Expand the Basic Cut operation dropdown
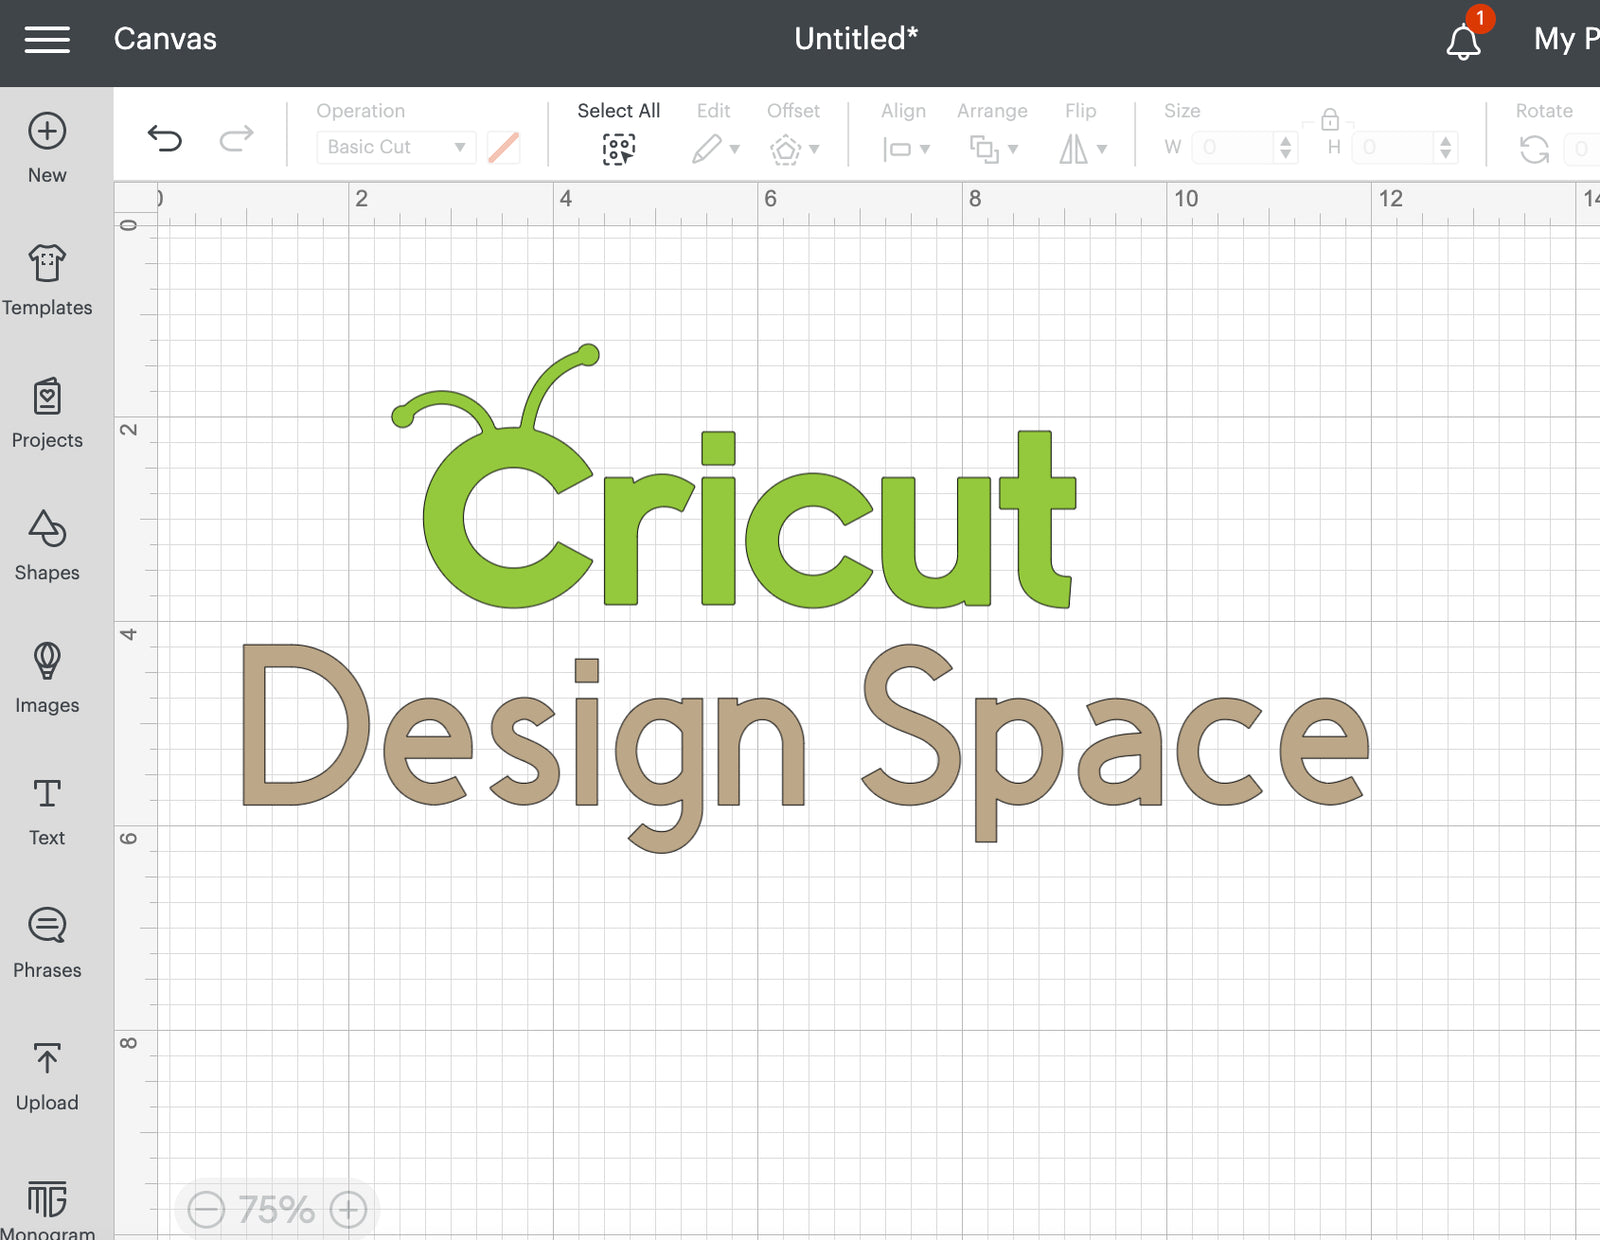Viewport: 1600px width, 1240px height. tap(395, 147)
